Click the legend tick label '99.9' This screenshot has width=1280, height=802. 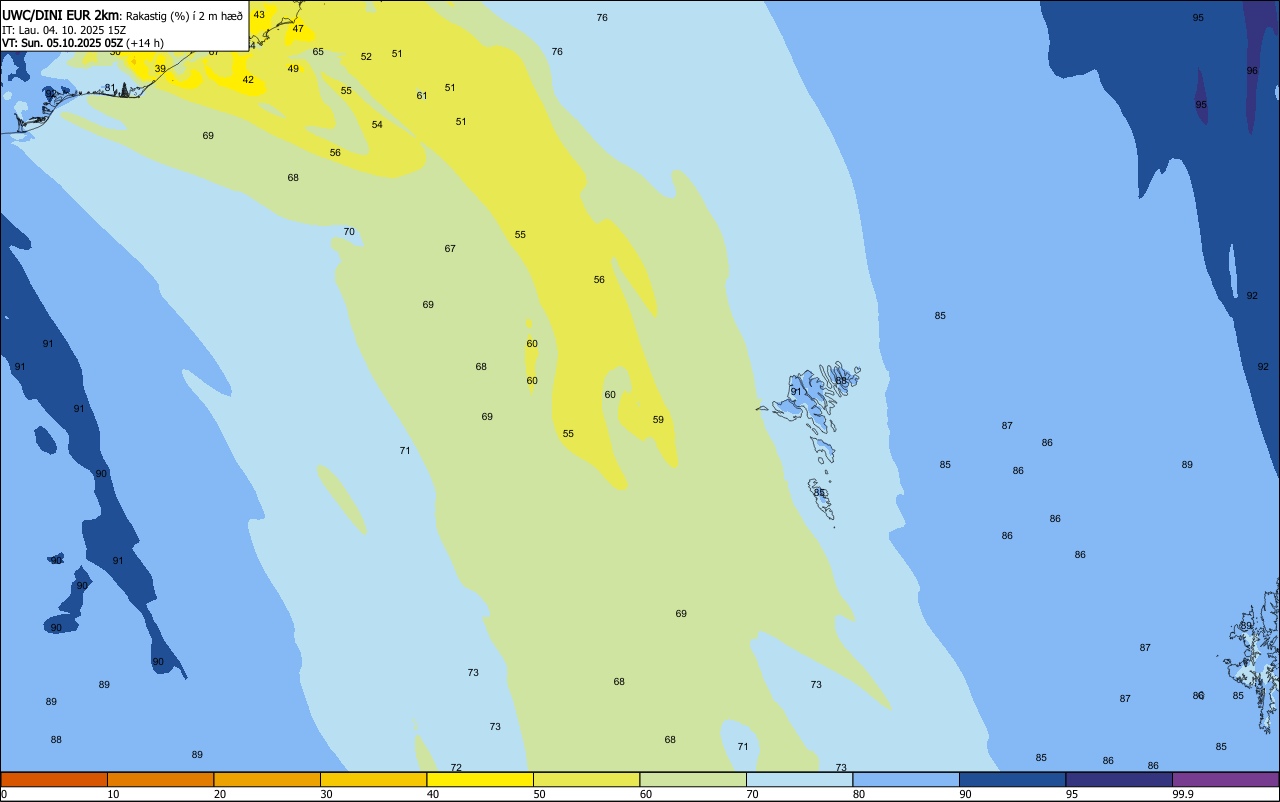[1183, 794]
